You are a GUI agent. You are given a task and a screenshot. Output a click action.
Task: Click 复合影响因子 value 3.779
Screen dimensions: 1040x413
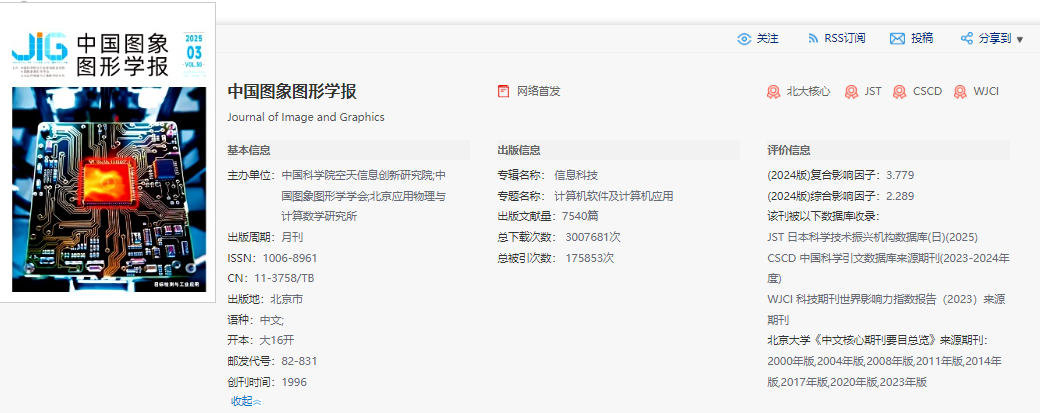point(900,176)
